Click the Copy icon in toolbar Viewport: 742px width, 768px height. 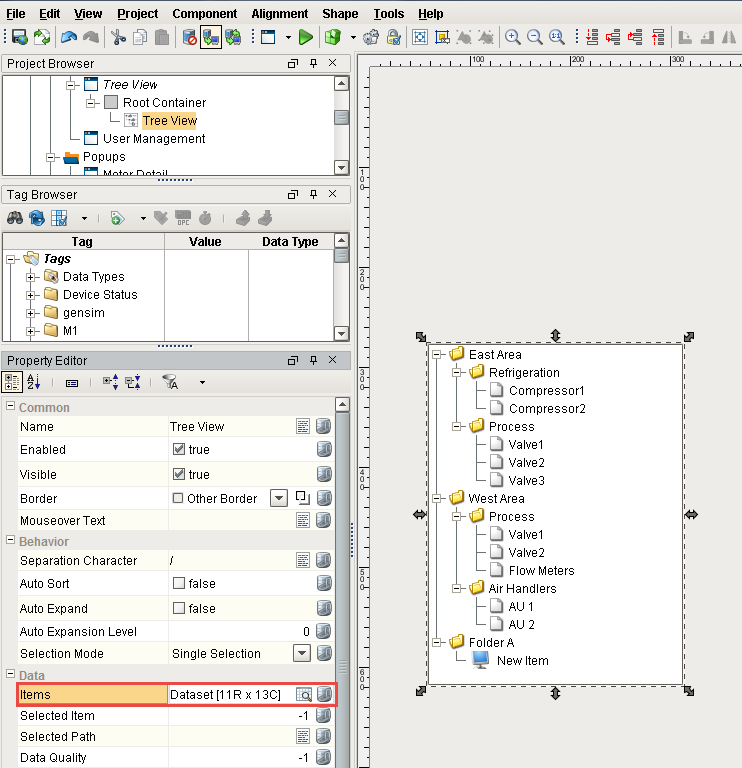(x=140, y=37)
